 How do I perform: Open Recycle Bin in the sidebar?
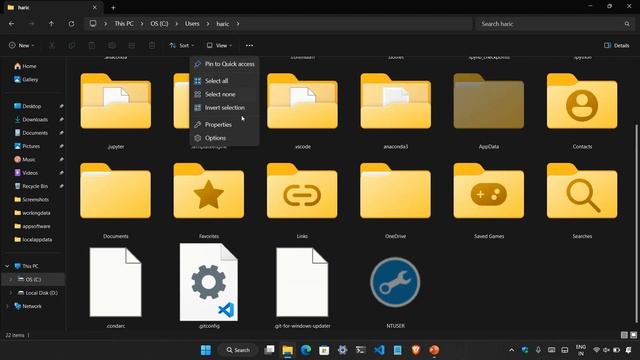pyautogui.click(x=35, y=186)
